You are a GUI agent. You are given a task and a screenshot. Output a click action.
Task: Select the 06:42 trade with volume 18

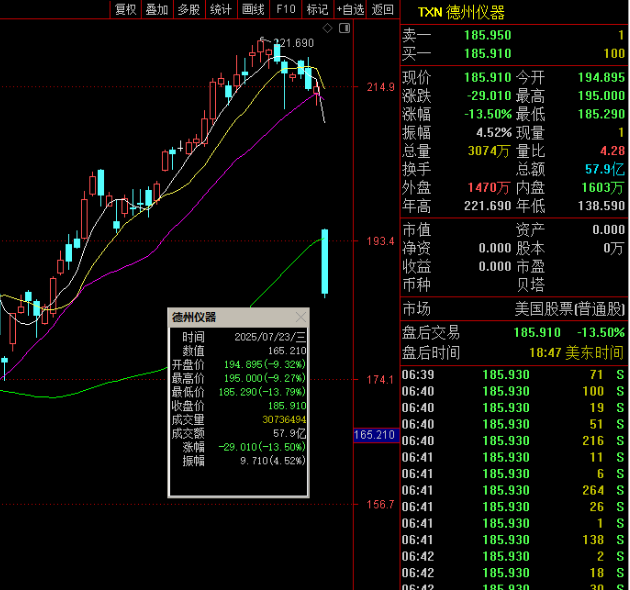(x=513, y=573)
